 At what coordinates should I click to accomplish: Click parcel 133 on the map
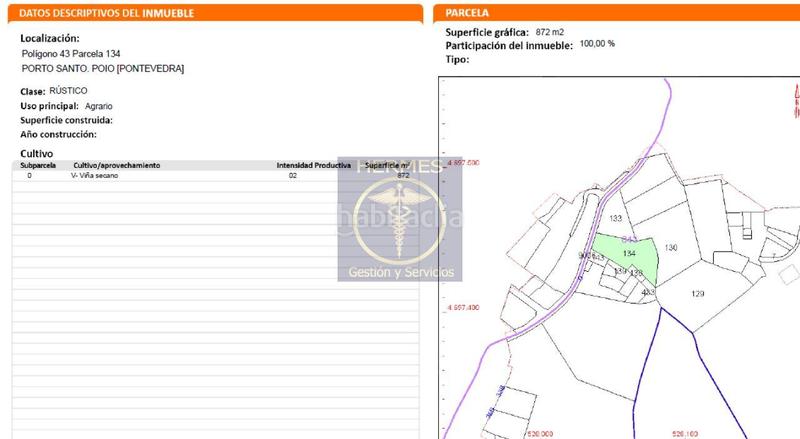[x=615, y=218]
